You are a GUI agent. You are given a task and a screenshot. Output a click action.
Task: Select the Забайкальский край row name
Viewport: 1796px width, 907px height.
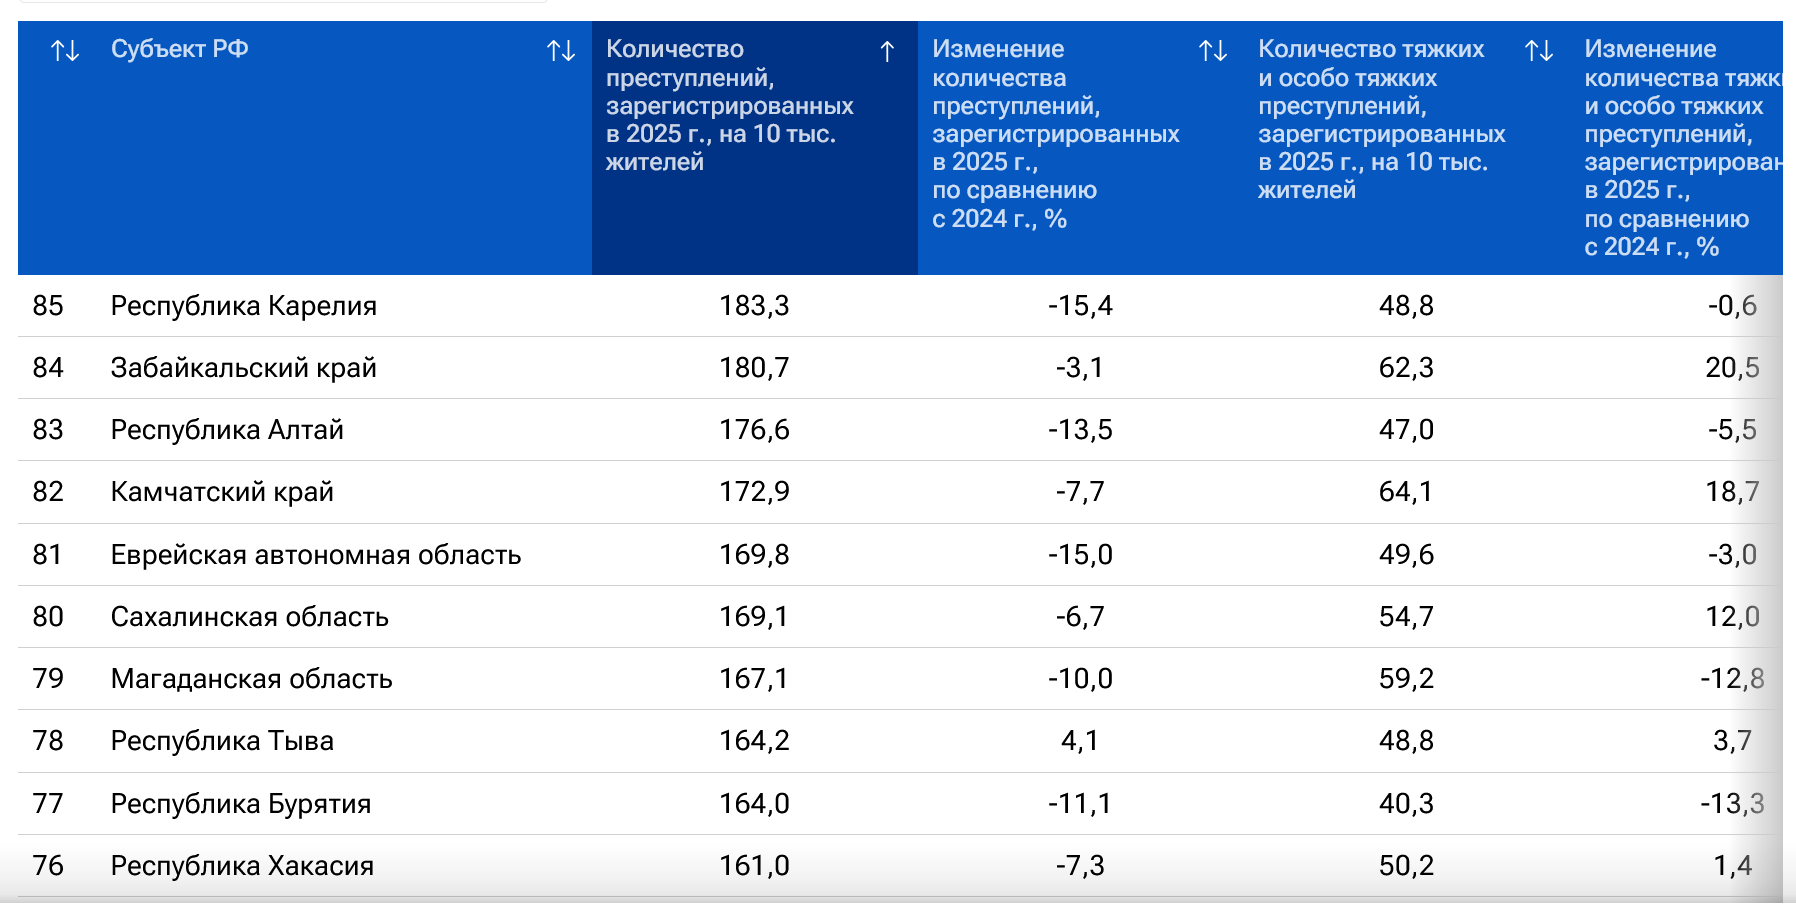(243, 368)
